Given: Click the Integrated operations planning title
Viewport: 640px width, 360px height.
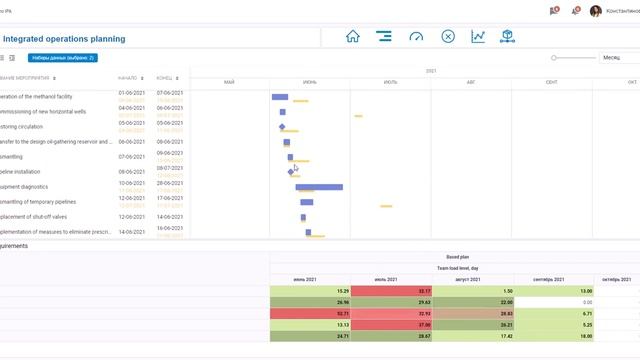Looking at the screenshot, I should 64,39.
